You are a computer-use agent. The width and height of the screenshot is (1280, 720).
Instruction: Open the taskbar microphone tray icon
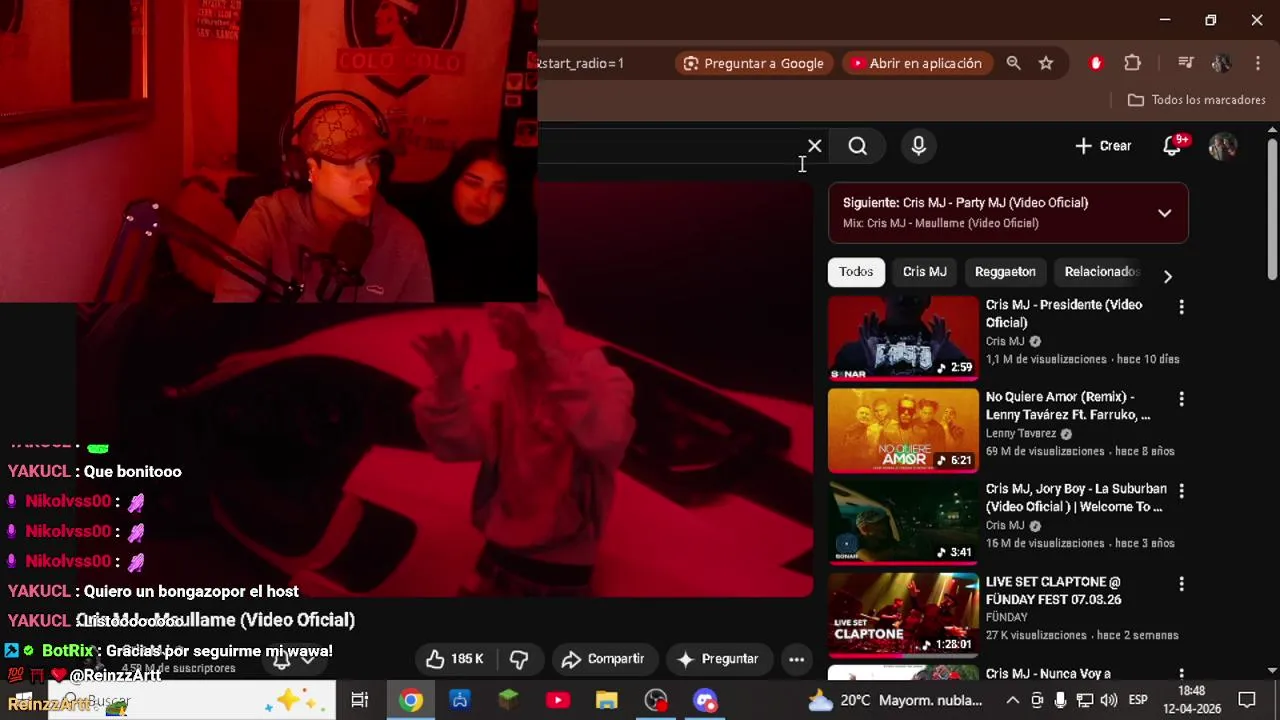(1061, 701)
